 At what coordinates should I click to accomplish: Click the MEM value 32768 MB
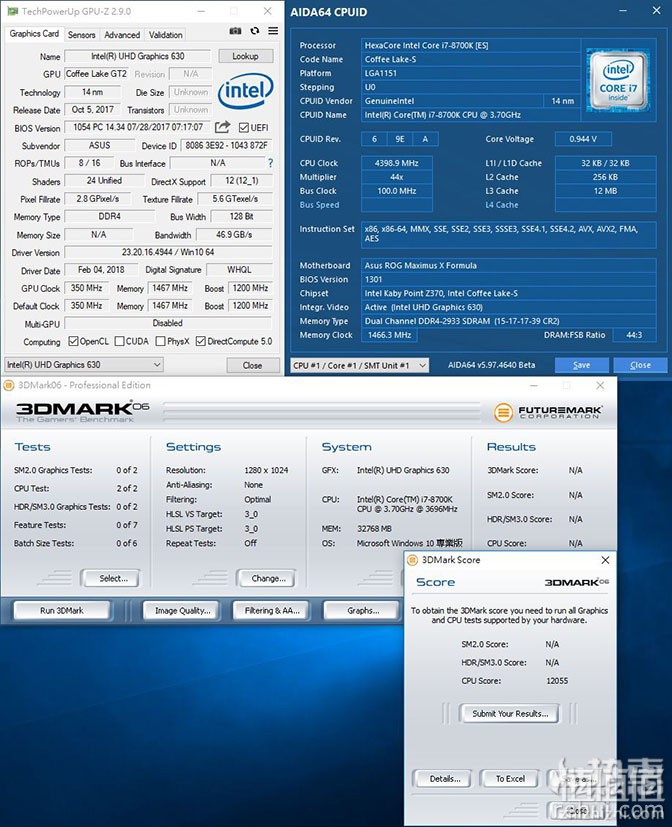point(375,528)
